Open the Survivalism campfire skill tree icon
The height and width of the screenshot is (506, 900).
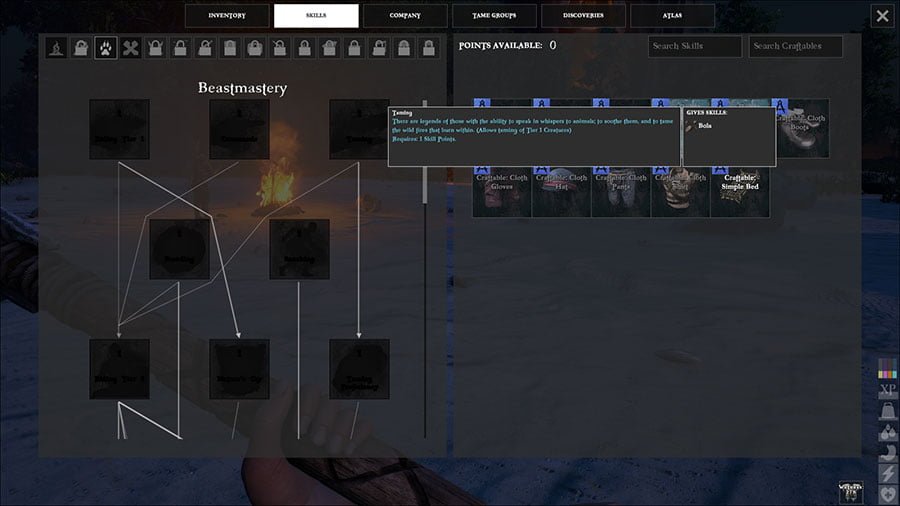56,47
